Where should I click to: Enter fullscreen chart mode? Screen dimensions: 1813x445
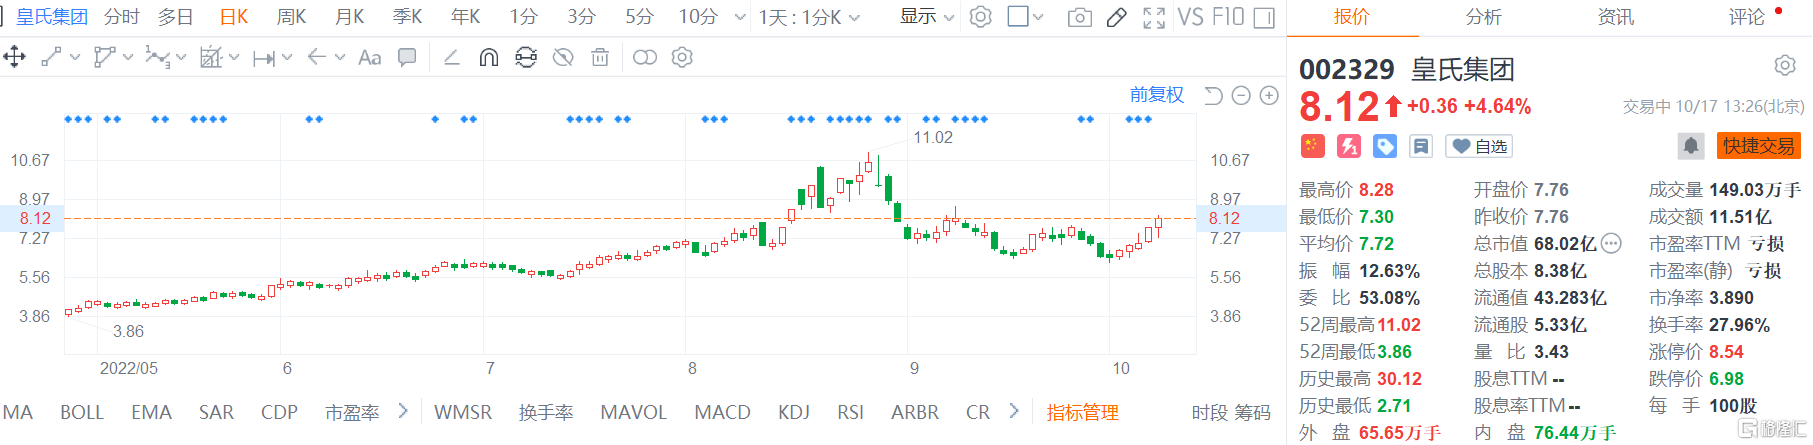pyautogui.click(x=1154, y=18)
